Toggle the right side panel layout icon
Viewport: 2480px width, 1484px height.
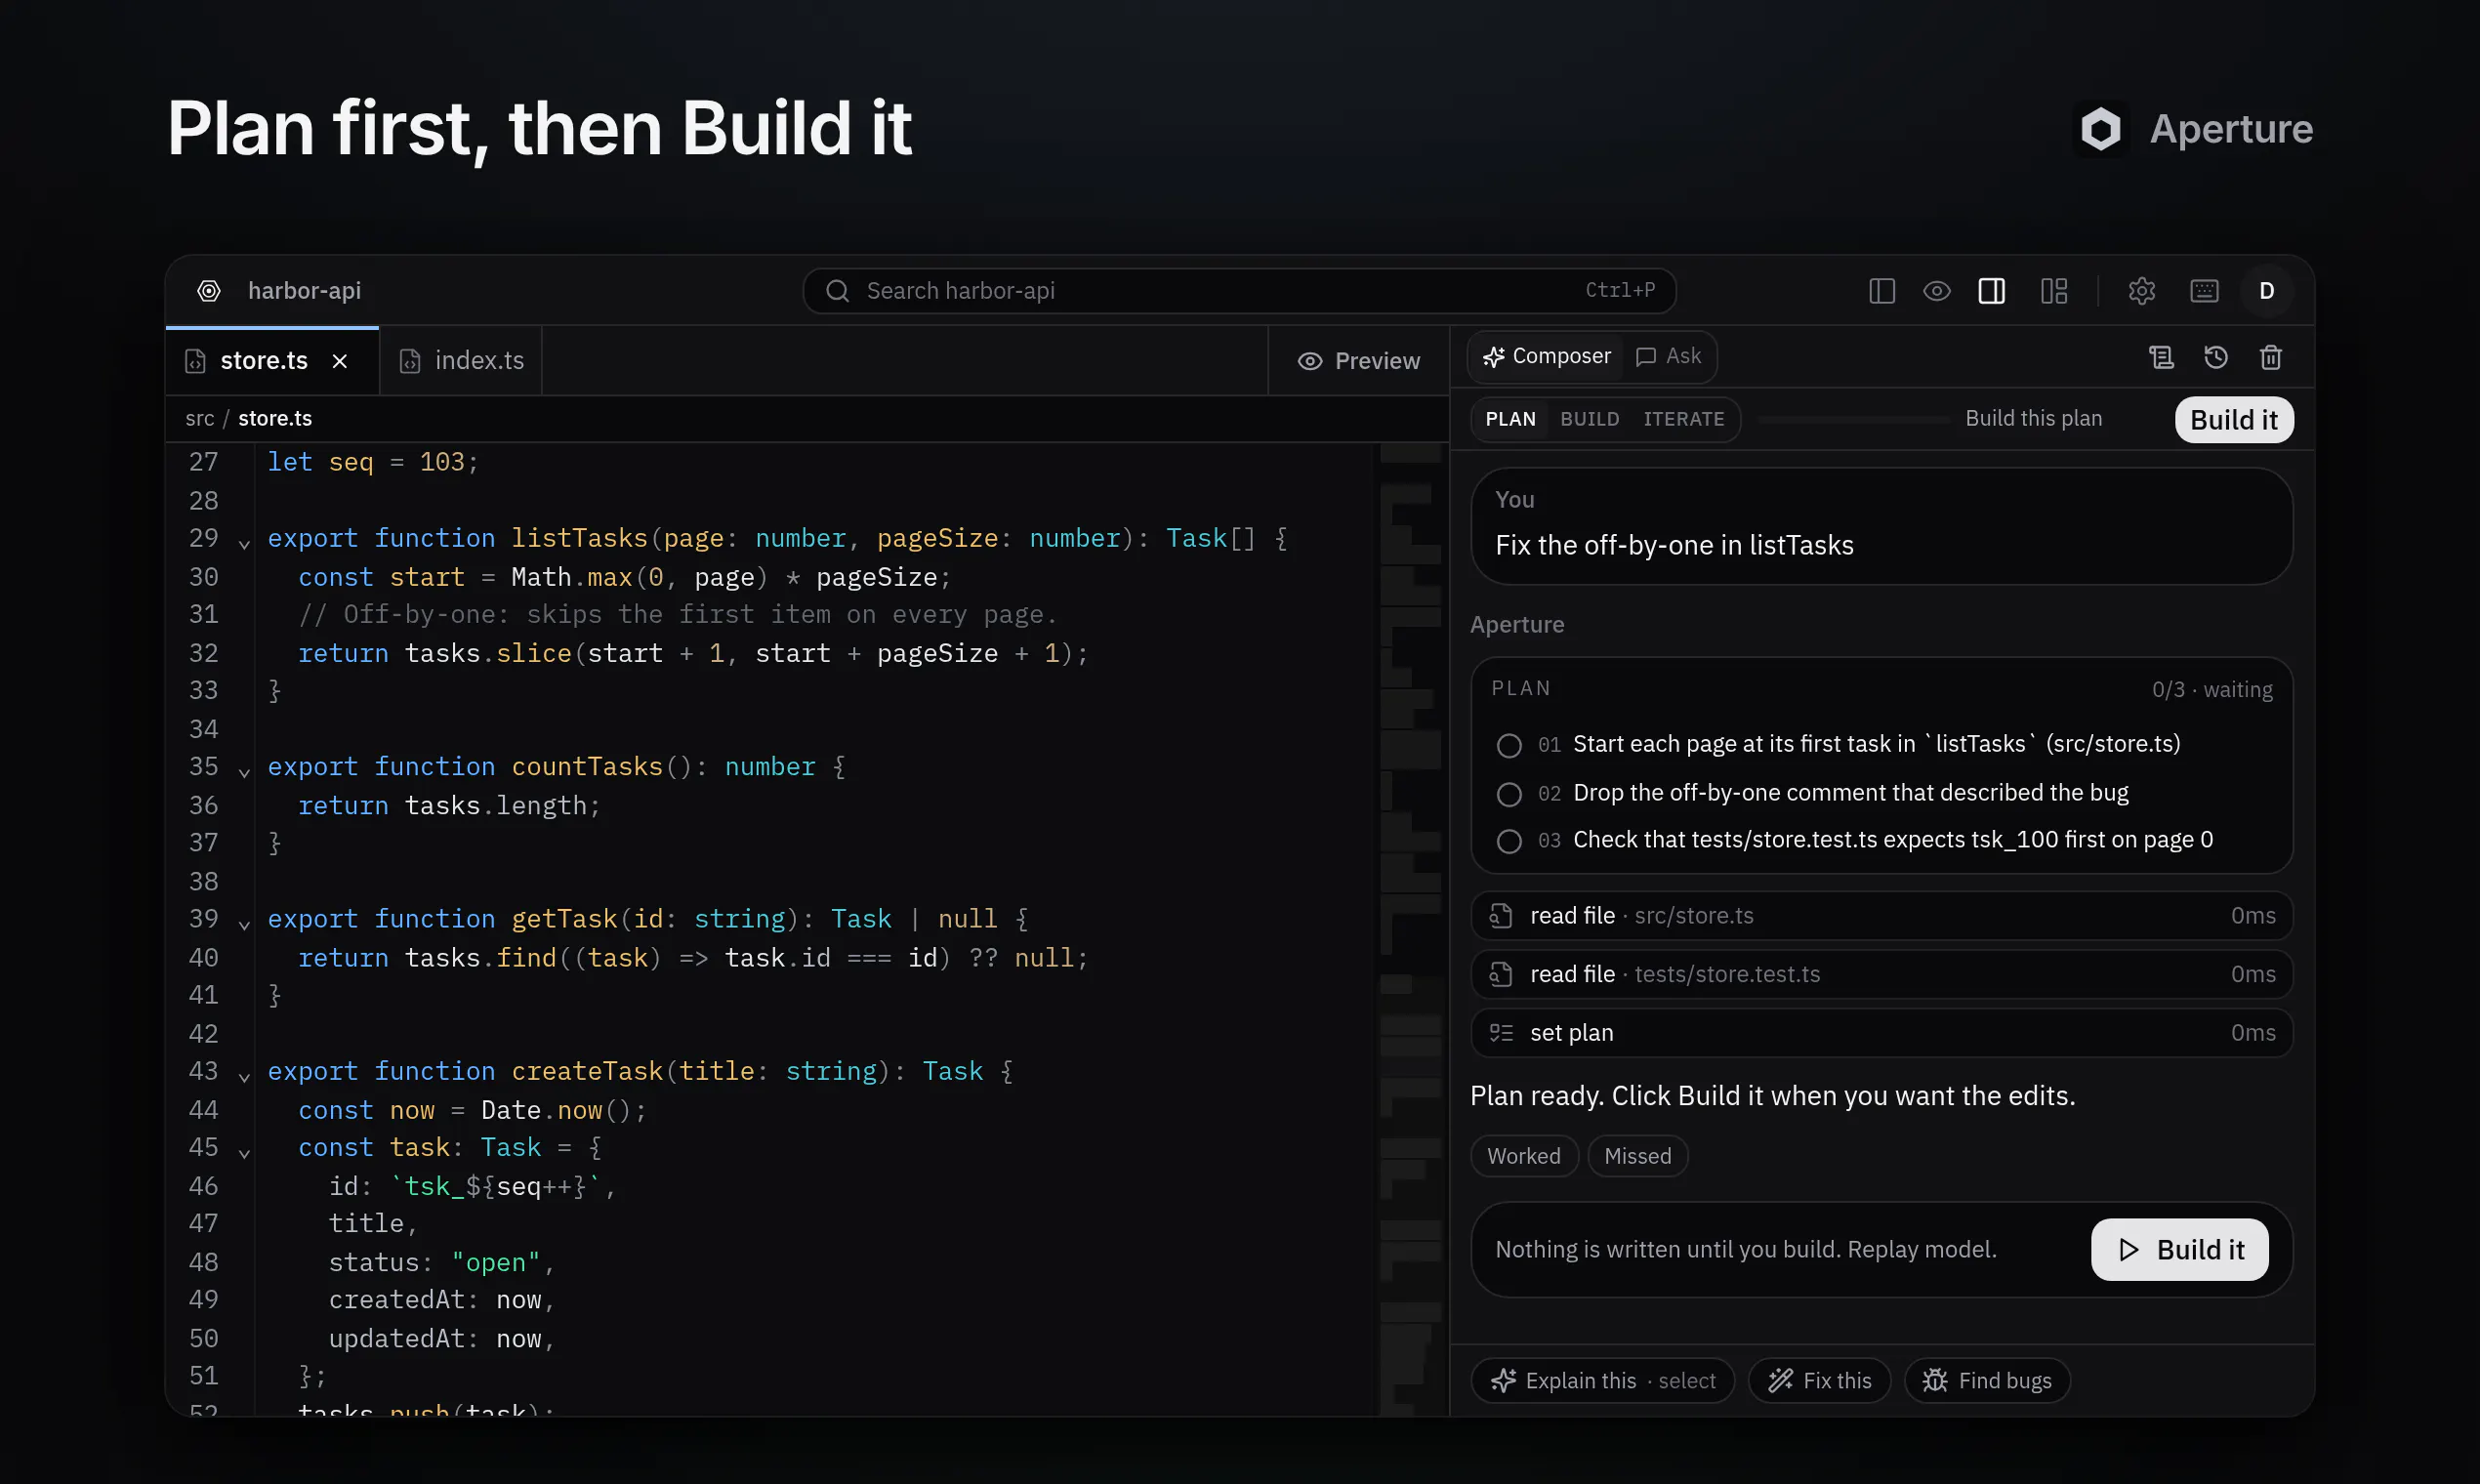tap(1992, 291)
